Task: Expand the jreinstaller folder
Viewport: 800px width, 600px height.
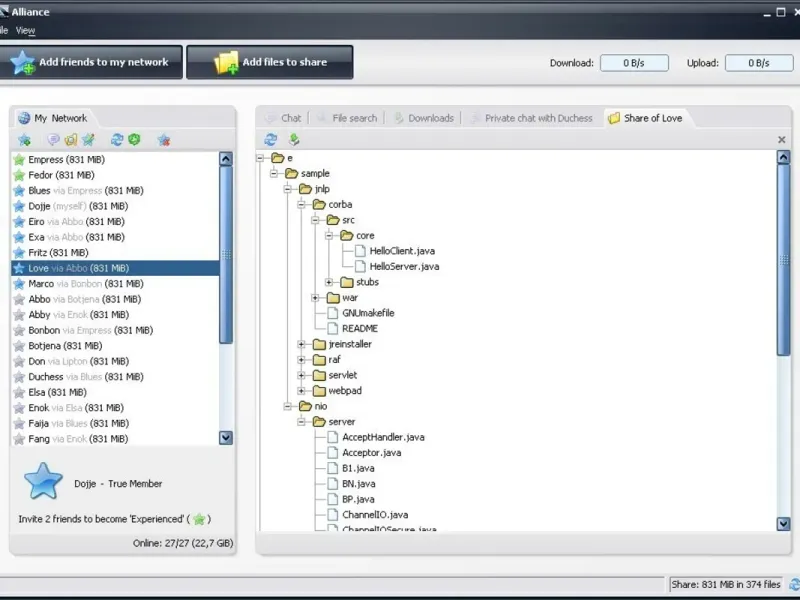Action: [302, 344]
